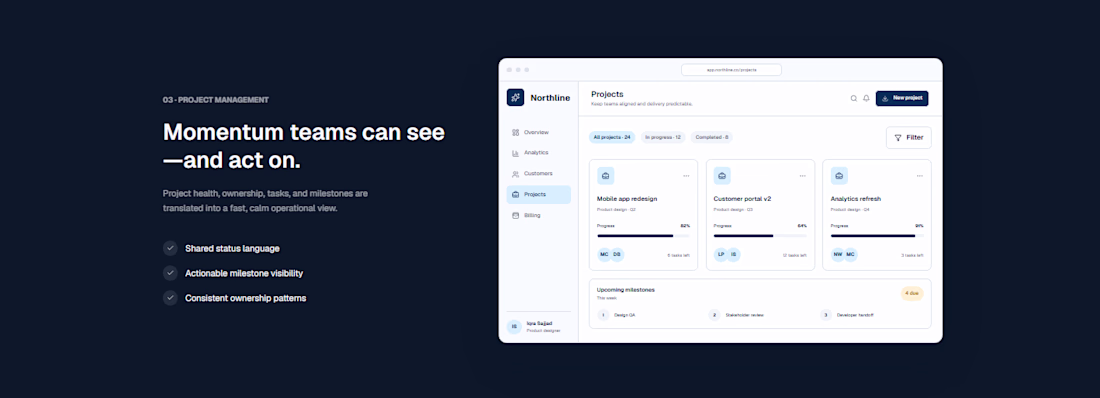1100x398 pixels.
Task: Click the Customers sidebar people icon
Action: coord(516,173)
